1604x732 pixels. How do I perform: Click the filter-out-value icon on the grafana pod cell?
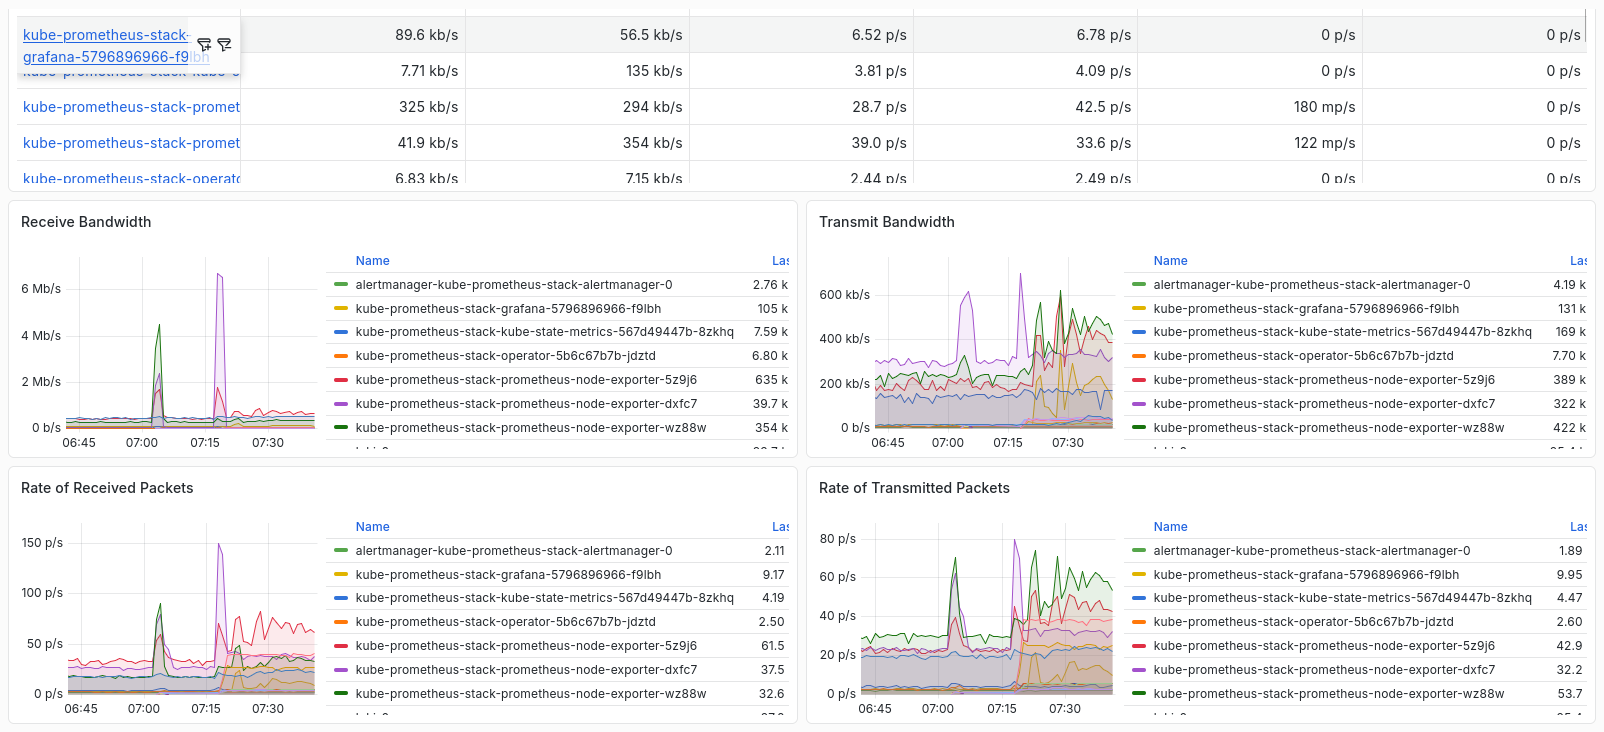pyautogui.click(x=224, y=45)
